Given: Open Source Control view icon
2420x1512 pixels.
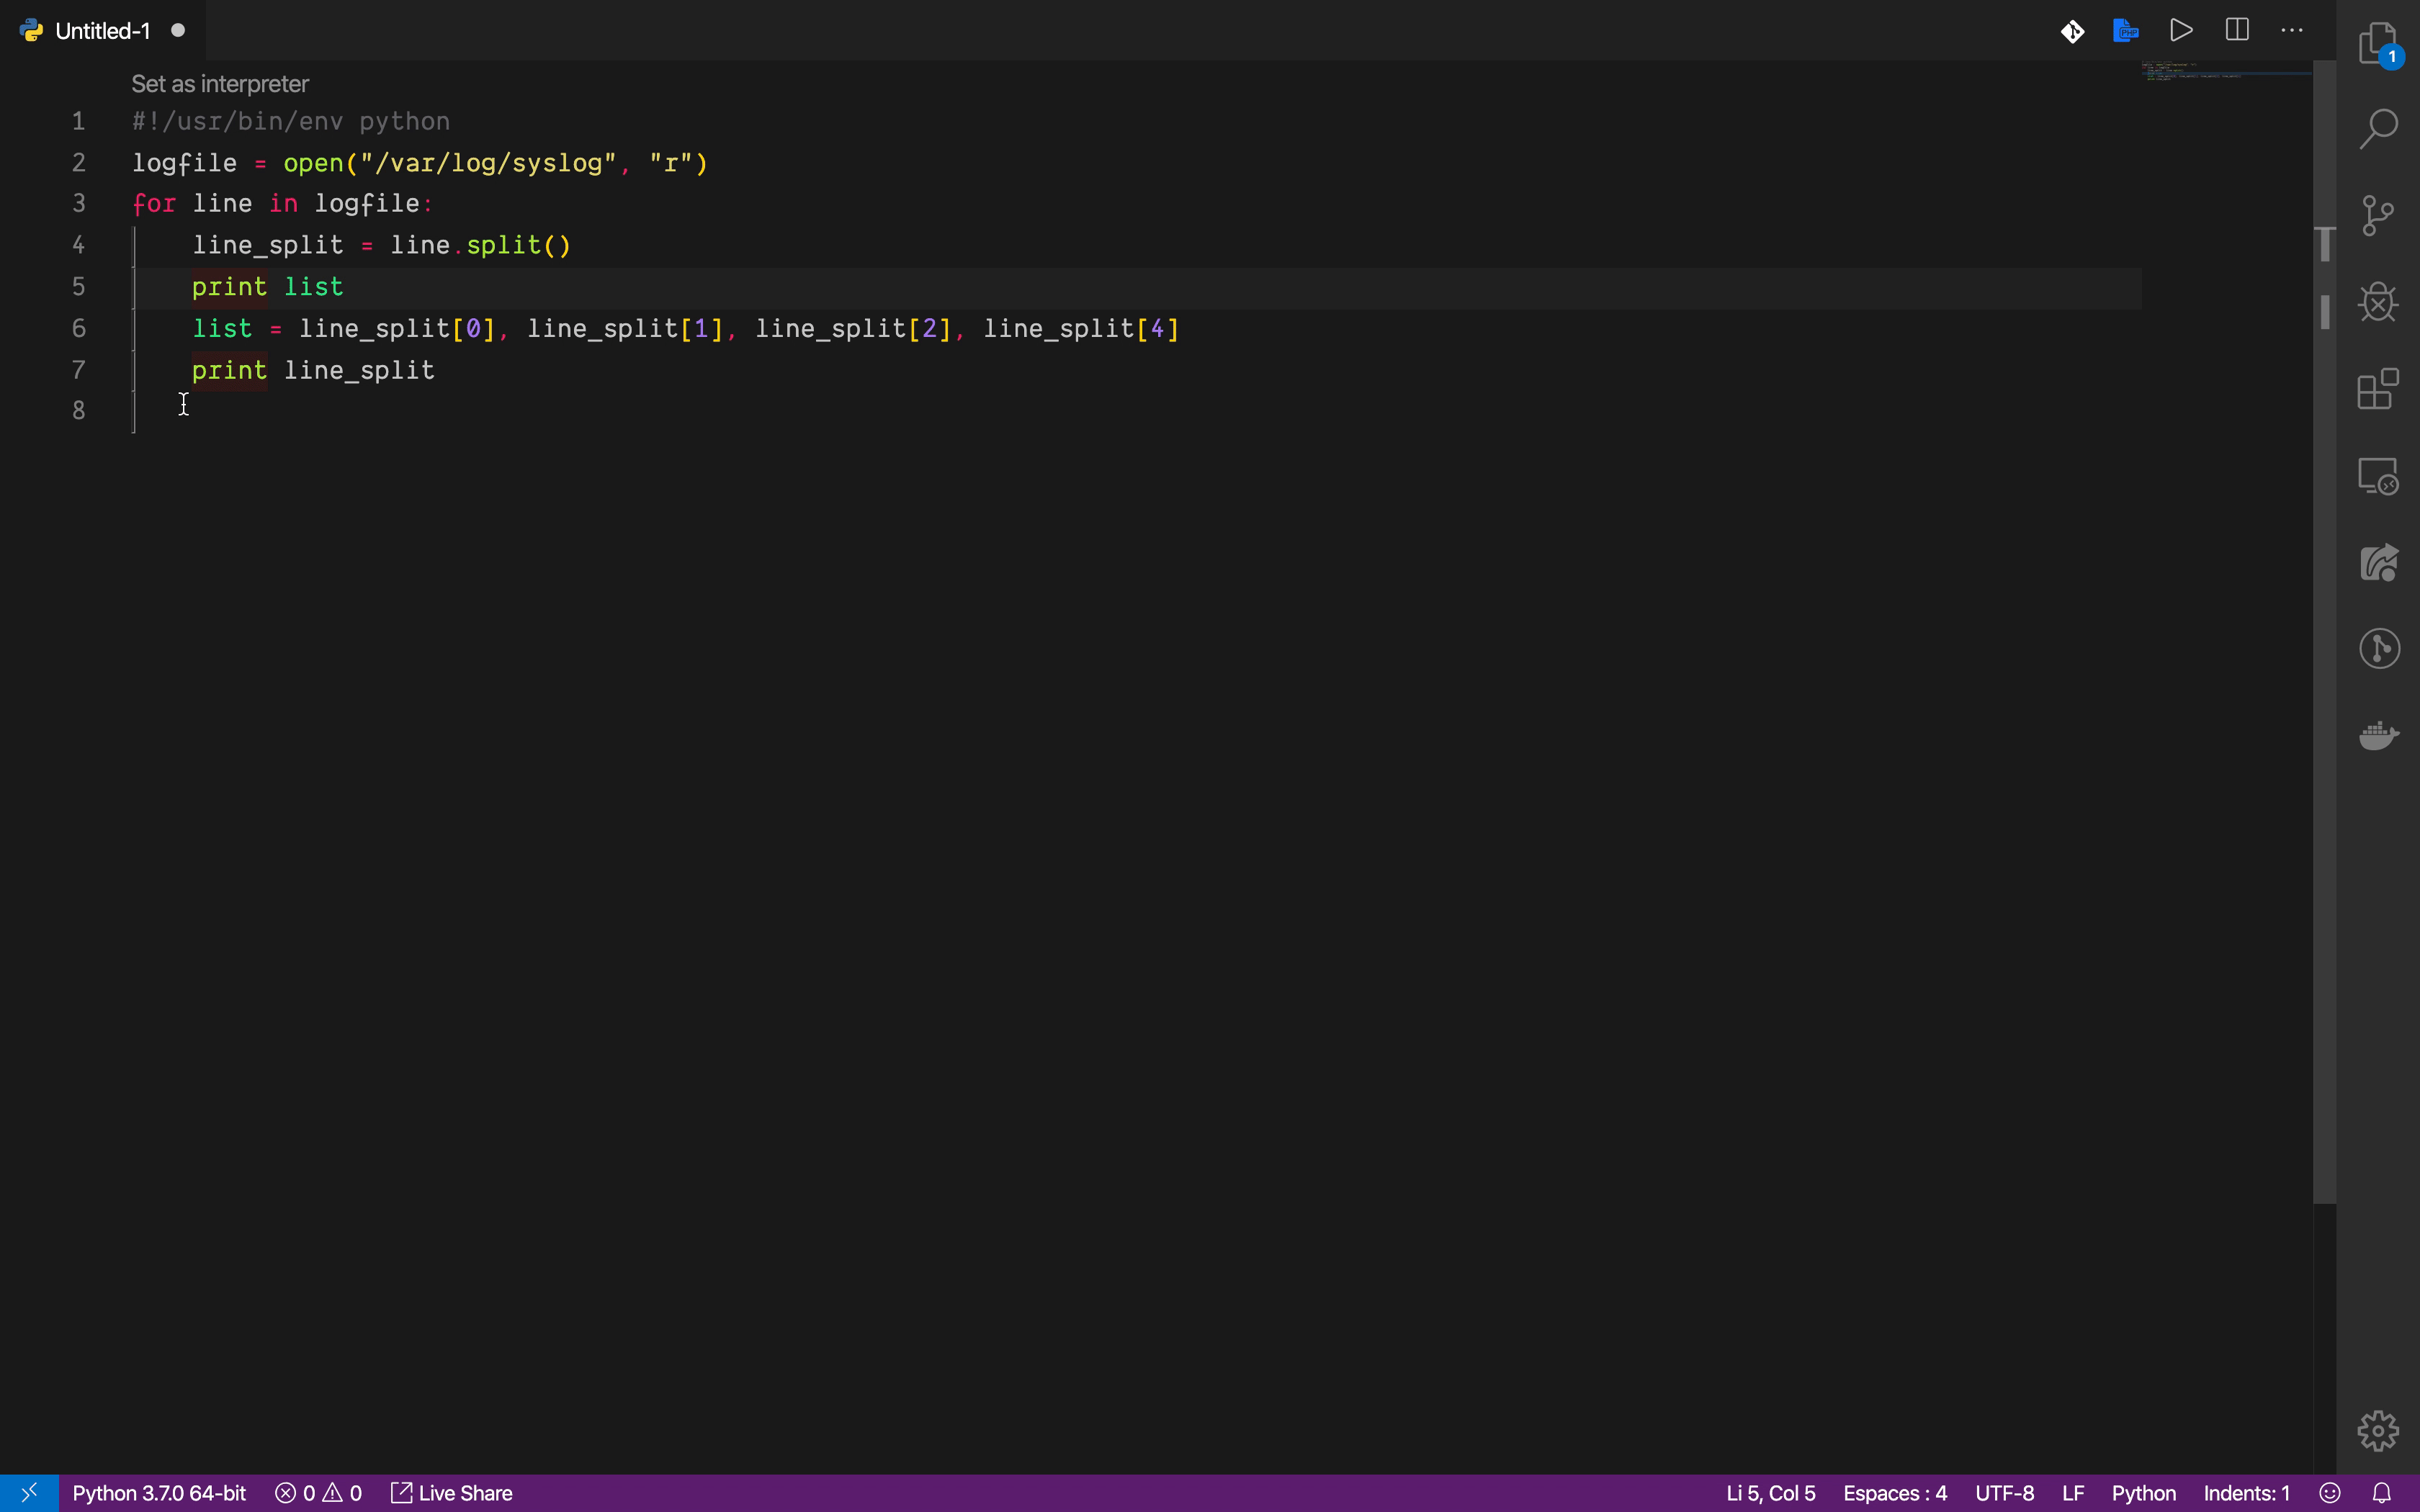Looking at the screenshot, I should pos(2378,215).
